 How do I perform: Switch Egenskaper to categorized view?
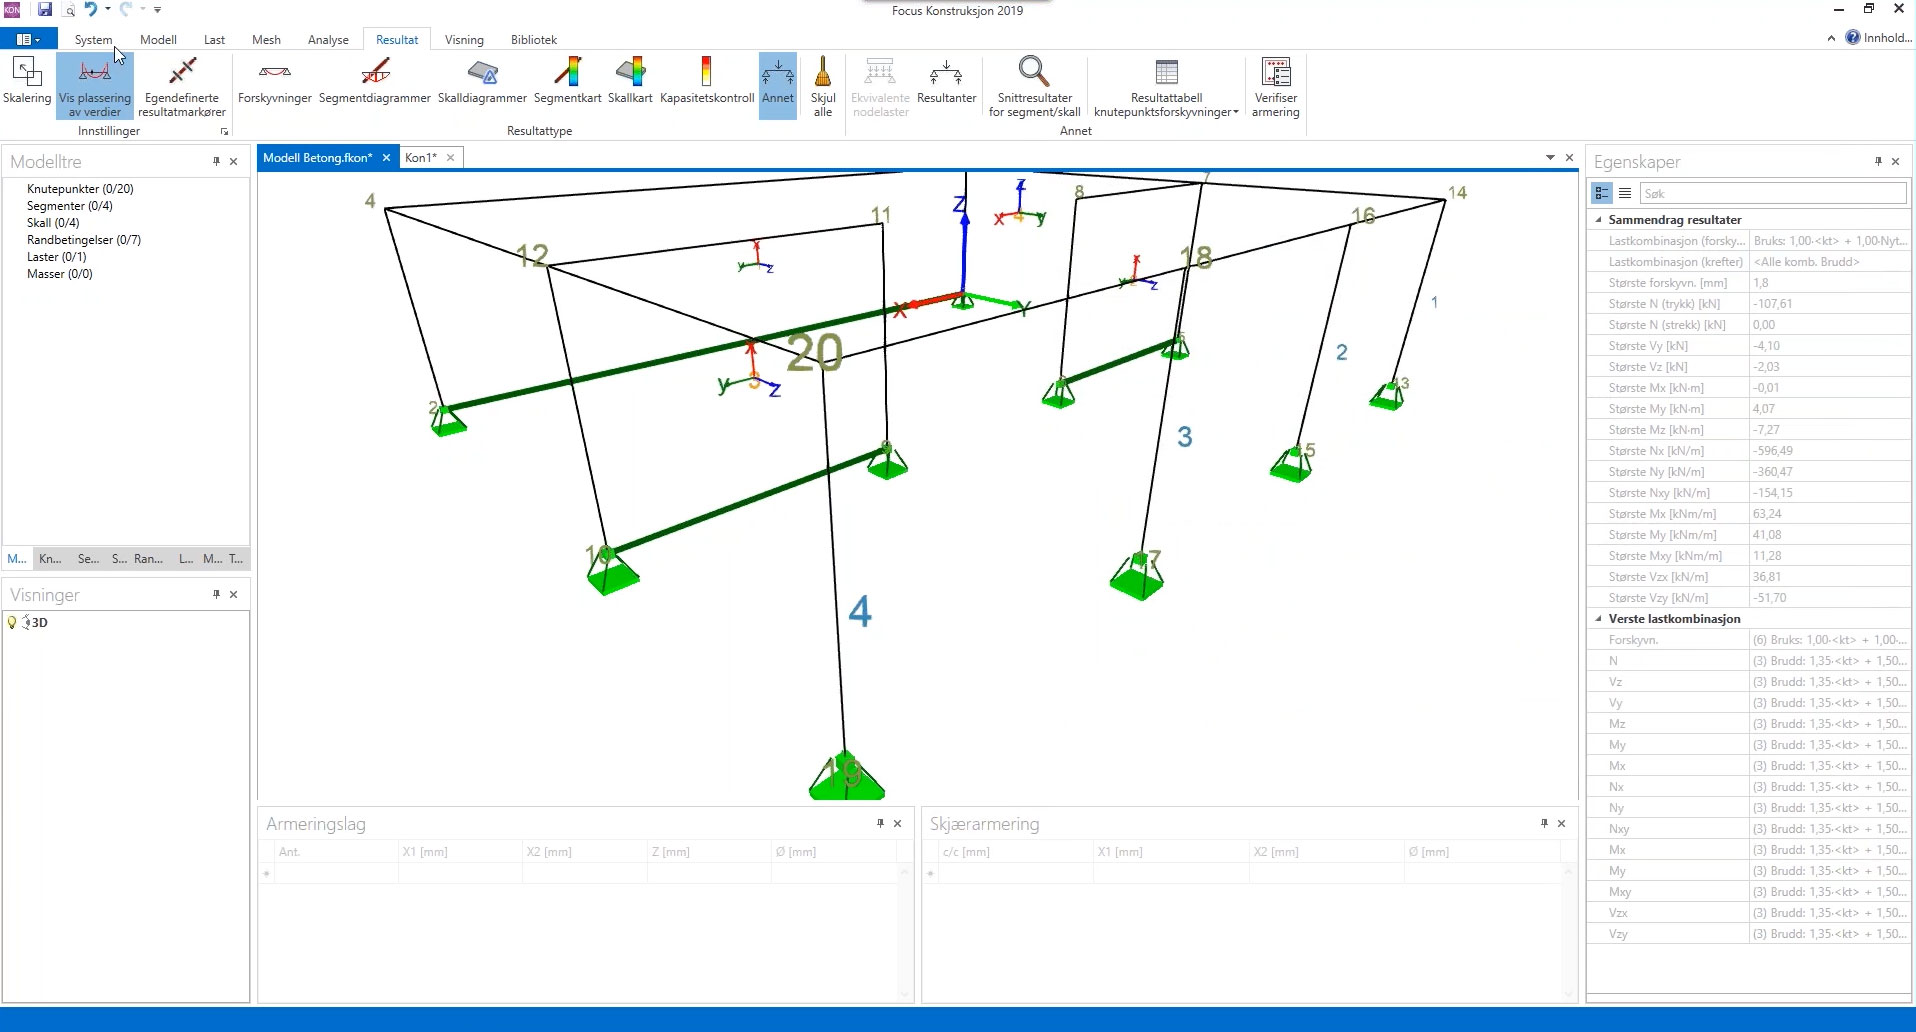click(x=1602, y=193)
